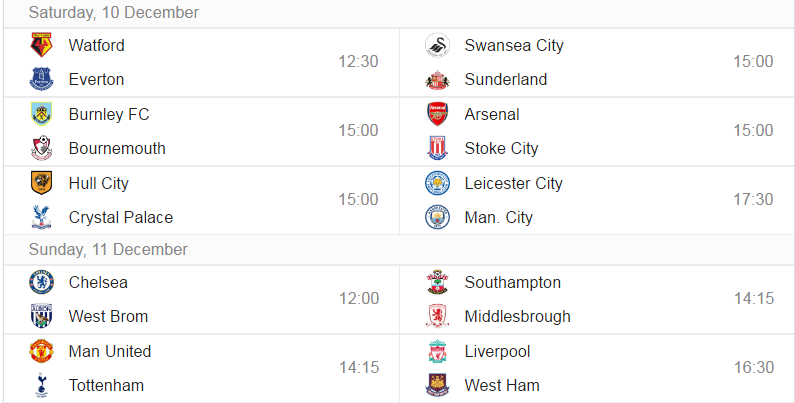Click the Chelsea club badge
The width and height of the screenshot is (795, 403).
pos(42,282)
